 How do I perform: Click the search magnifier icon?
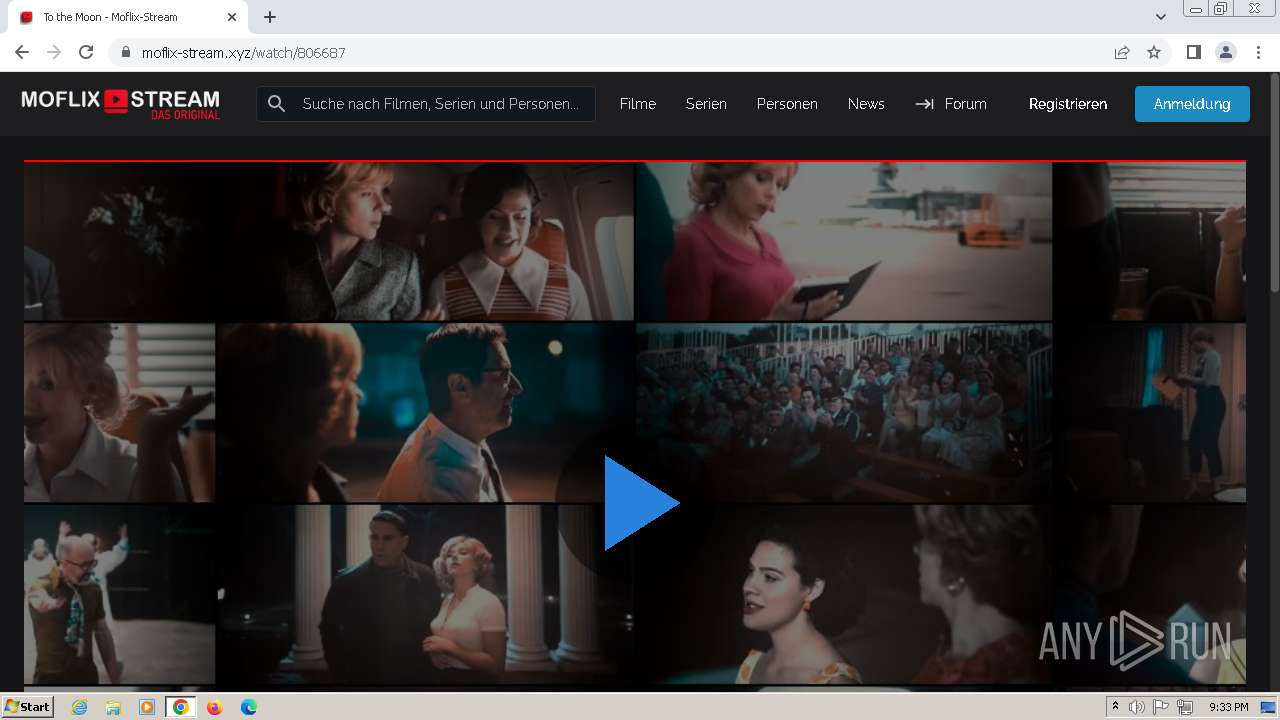point(277,104)
